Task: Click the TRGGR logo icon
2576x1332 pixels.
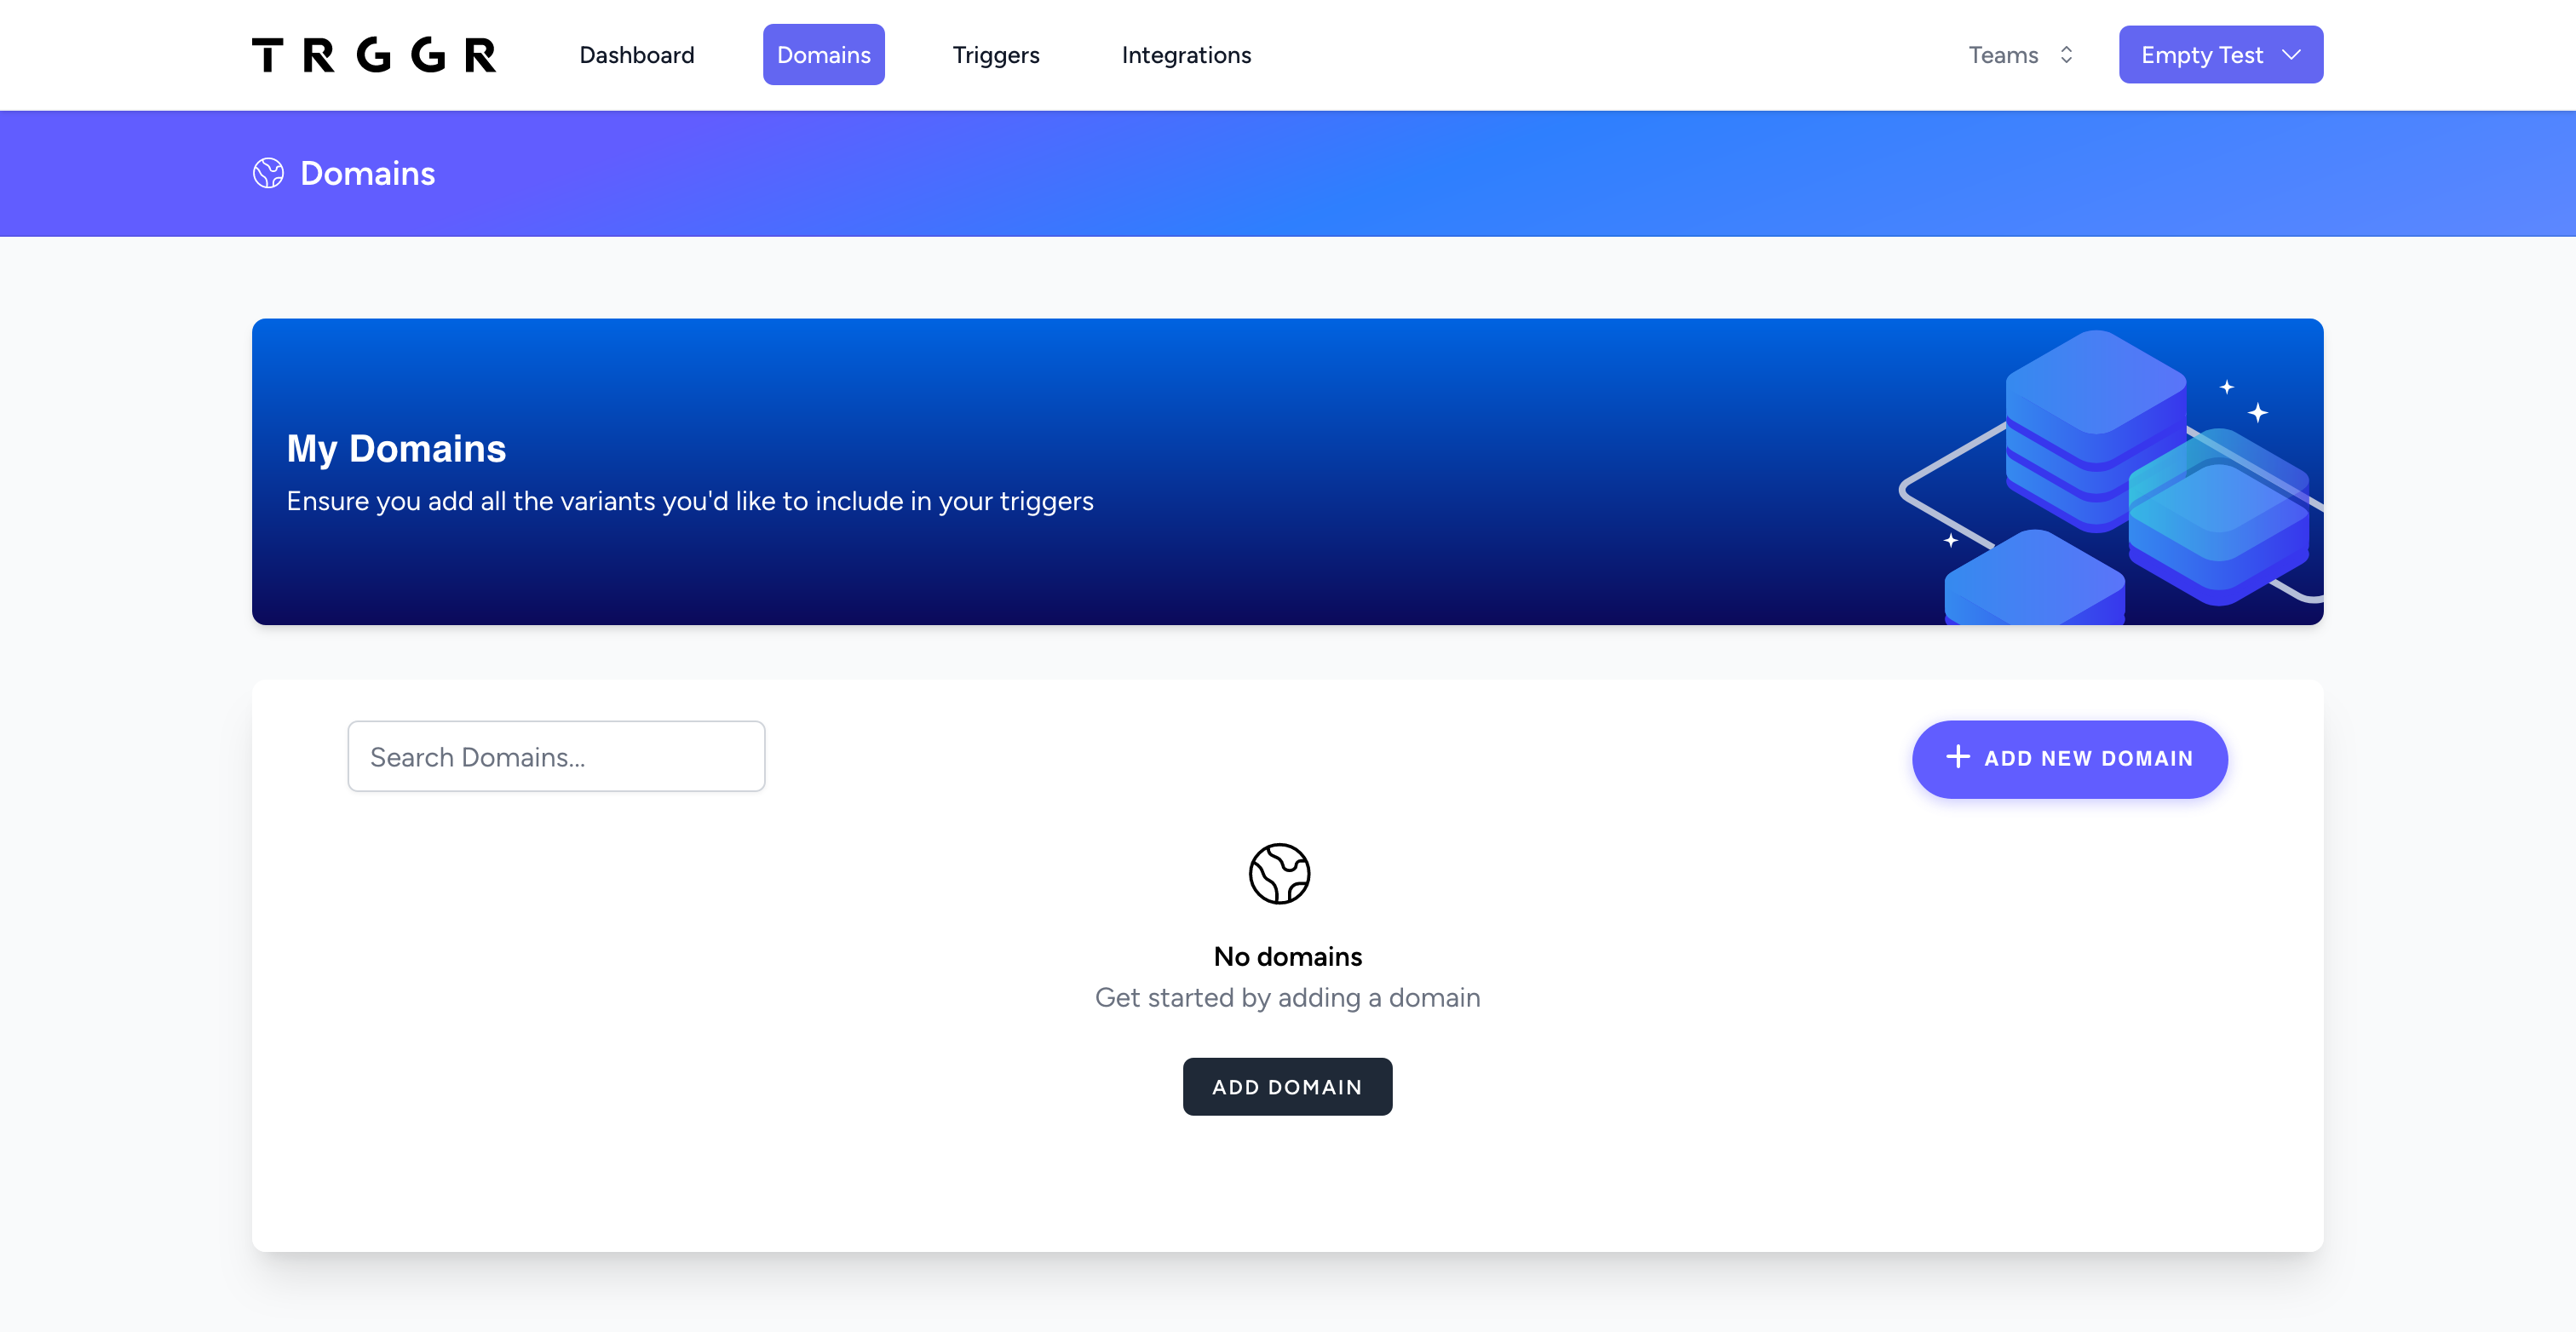Action: tap(374, 55)
